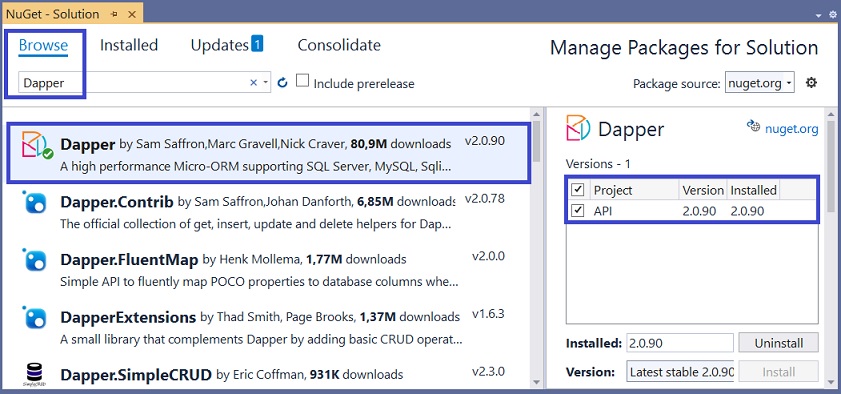Open the document window options arrow at top right
Viewport: 841px width, 394px height.
click(818, 16)
